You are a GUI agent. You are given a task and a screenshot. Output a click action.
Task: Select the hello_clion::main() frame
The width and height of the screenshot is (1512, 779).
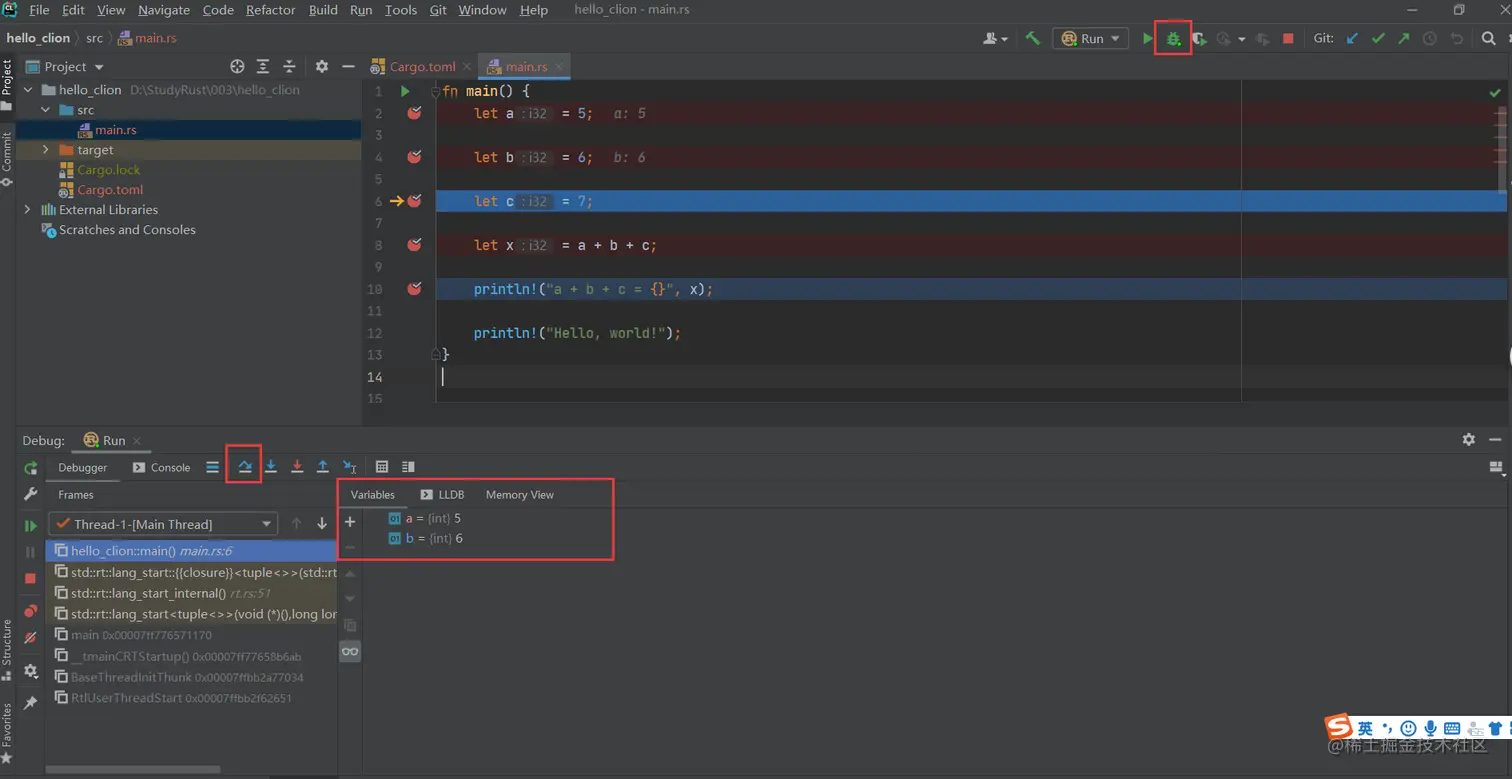[191, 551]
